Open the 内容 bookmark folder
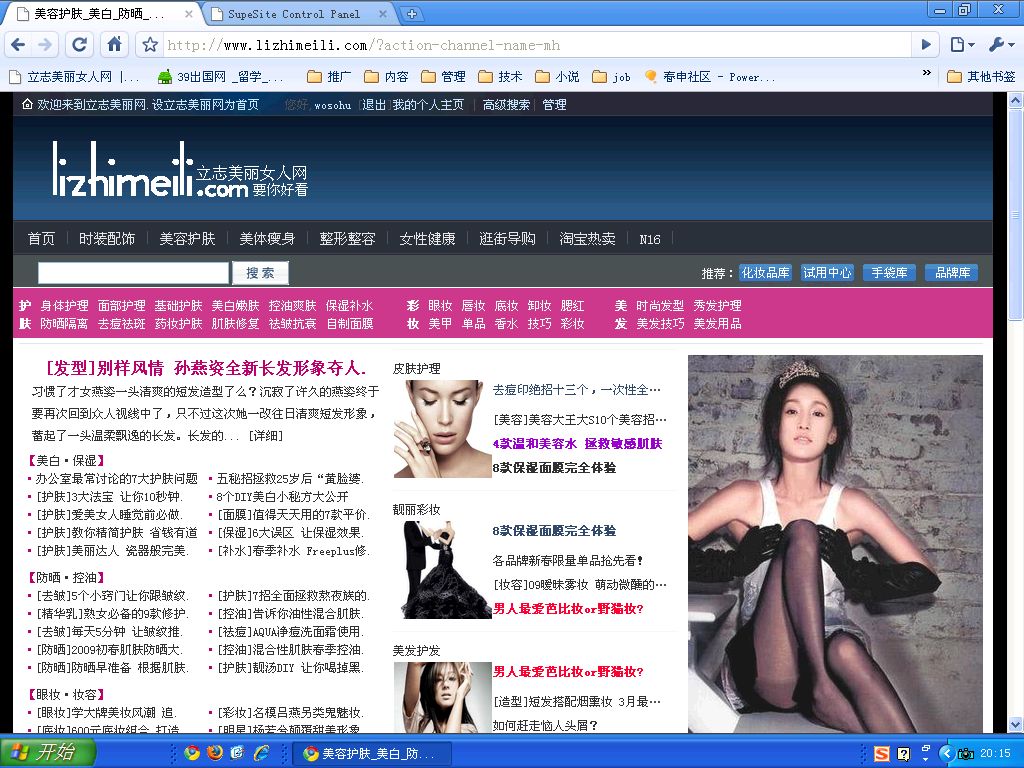The width and height of the screenshot is (1024, 768). pyautogui.click(x=386, y=77)
